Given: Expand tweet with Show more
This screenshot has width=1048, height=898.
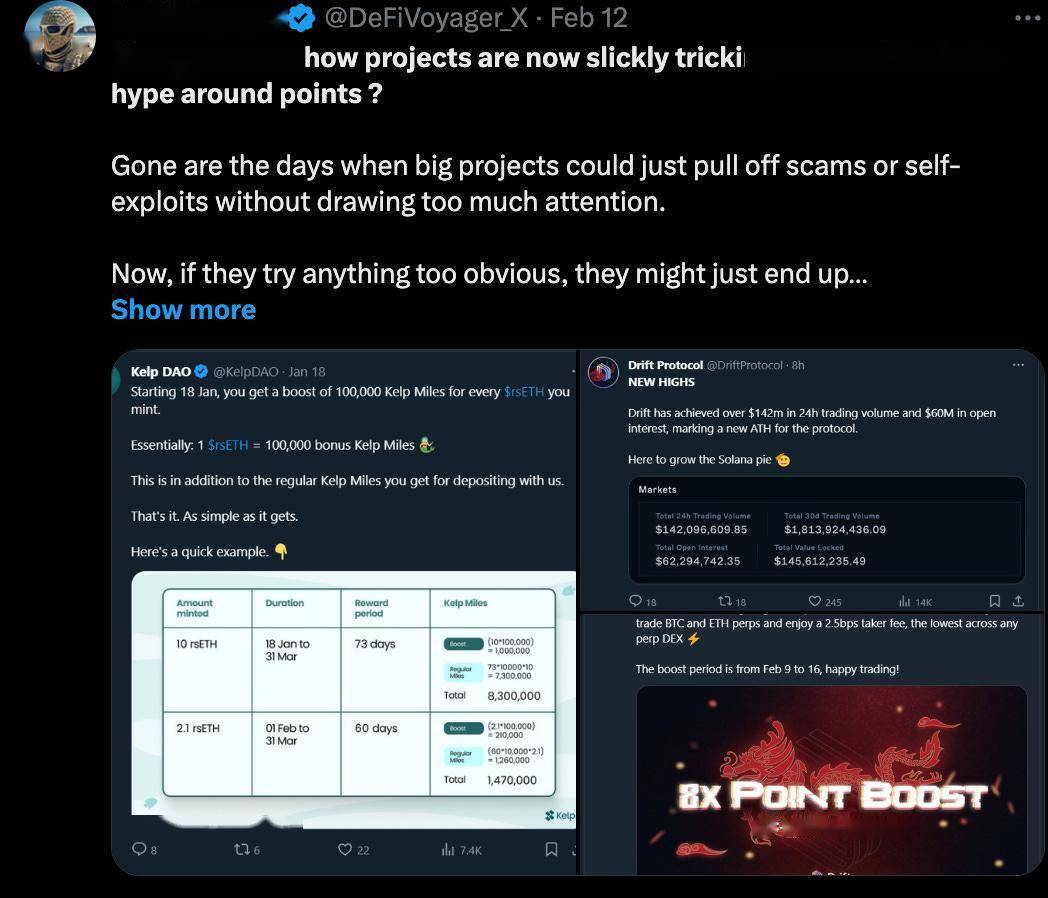Looking at the screenshot, I should click(x=183, y=309).
